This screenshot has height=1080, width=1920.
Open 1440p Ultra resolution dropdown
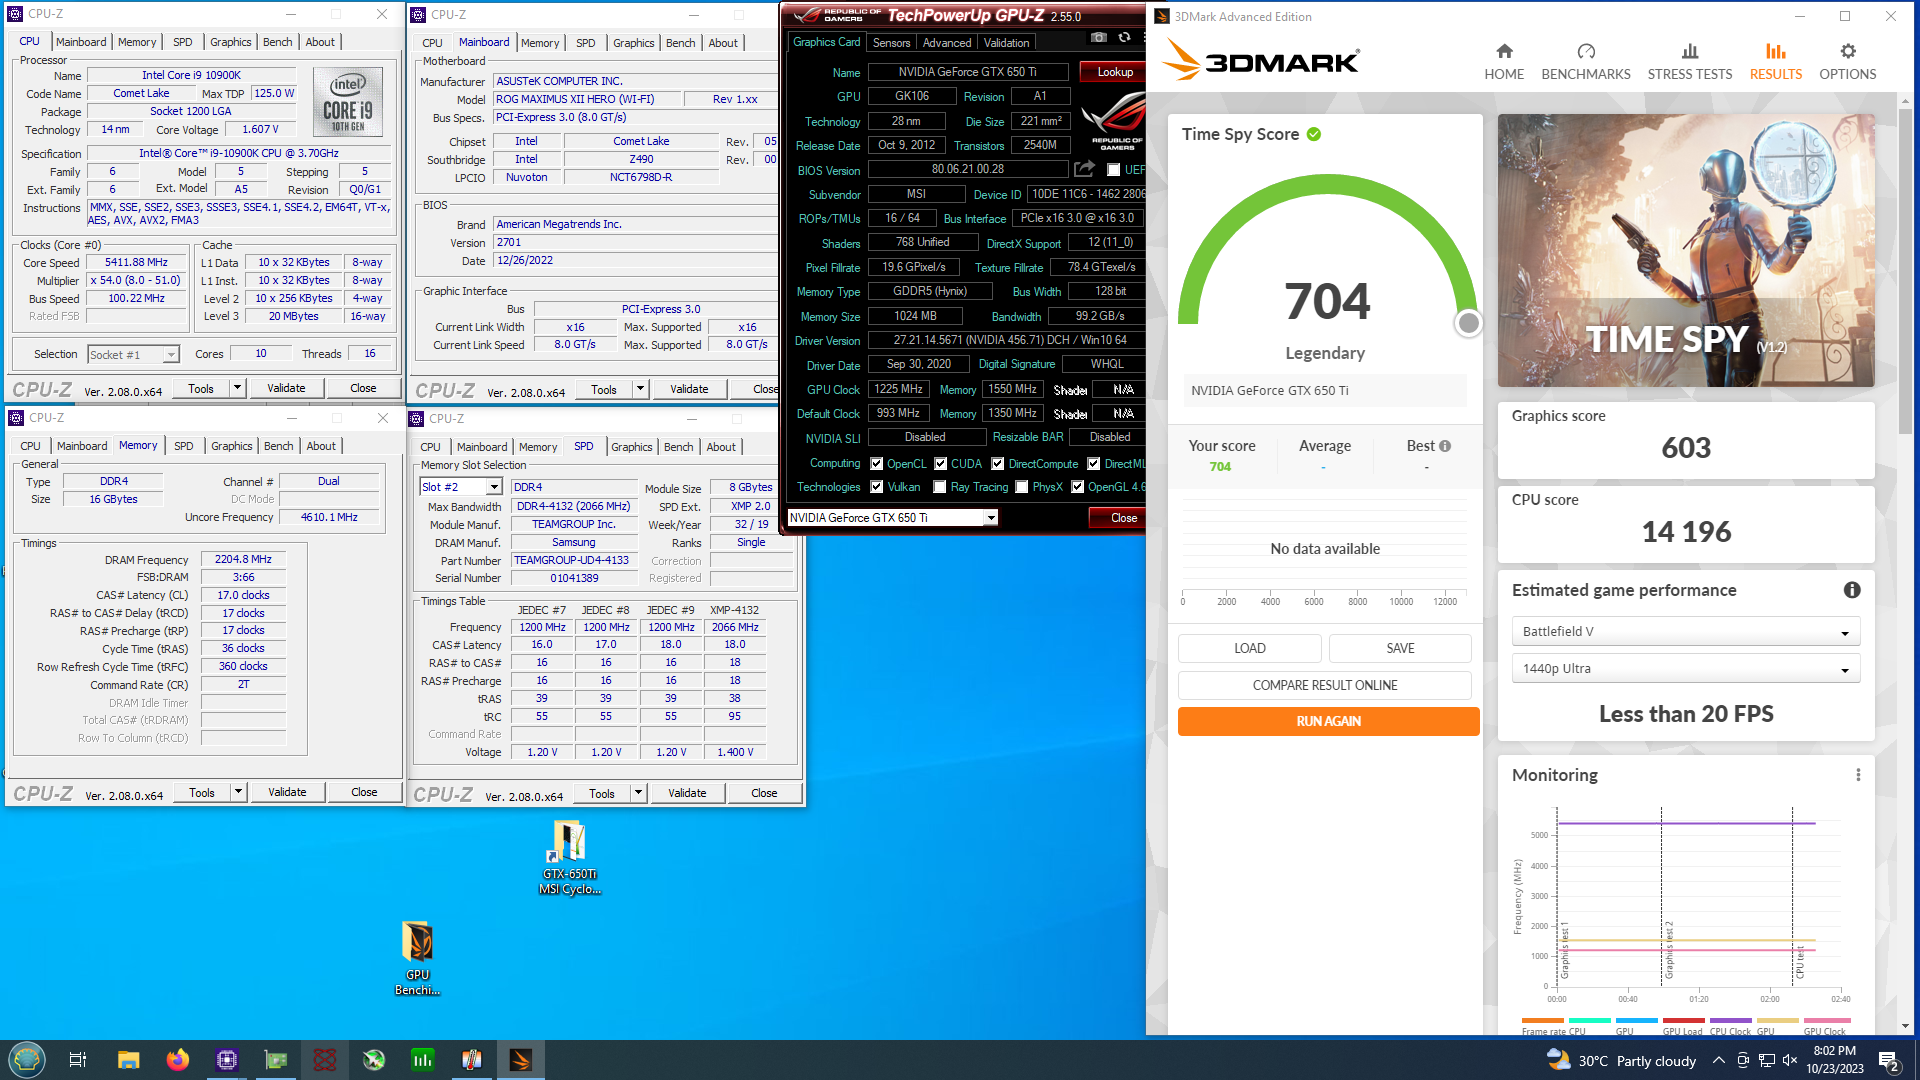tap(1685, 669)
